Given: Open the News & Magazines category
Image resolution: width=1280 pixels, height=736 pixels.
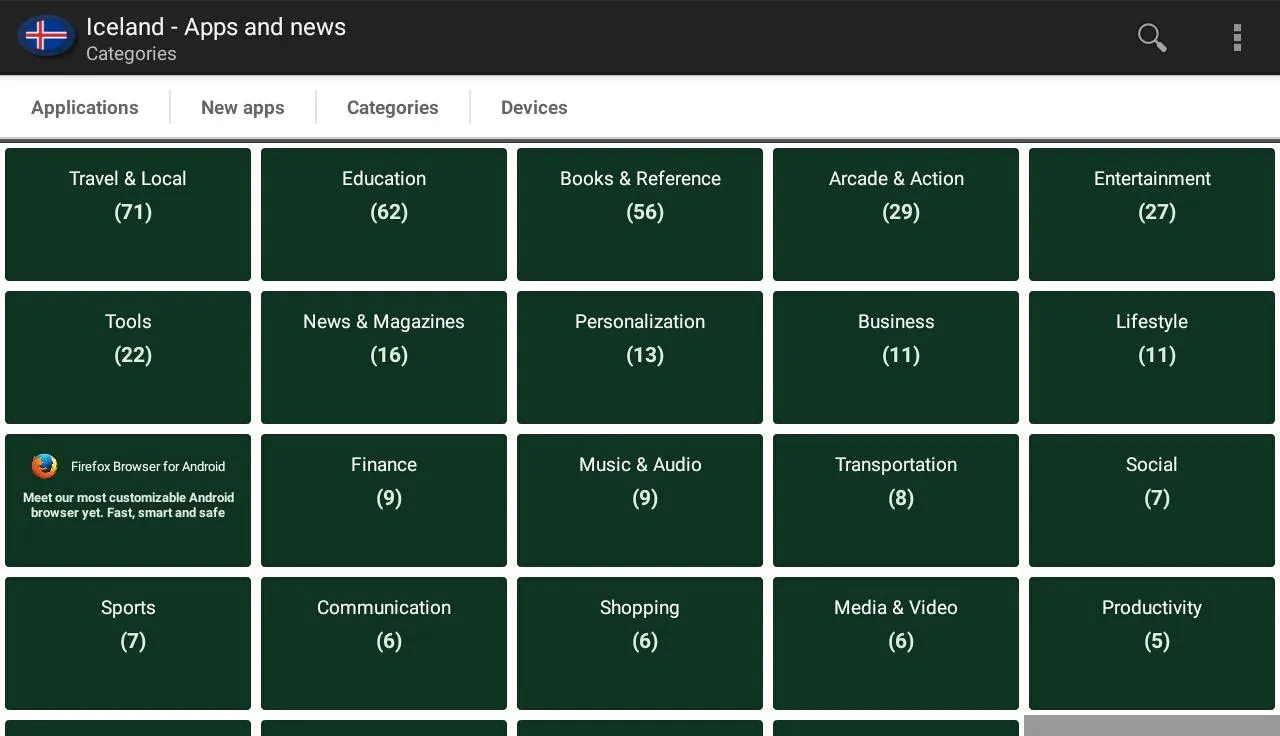Looking at the screenshot, I should coord(384,357).
